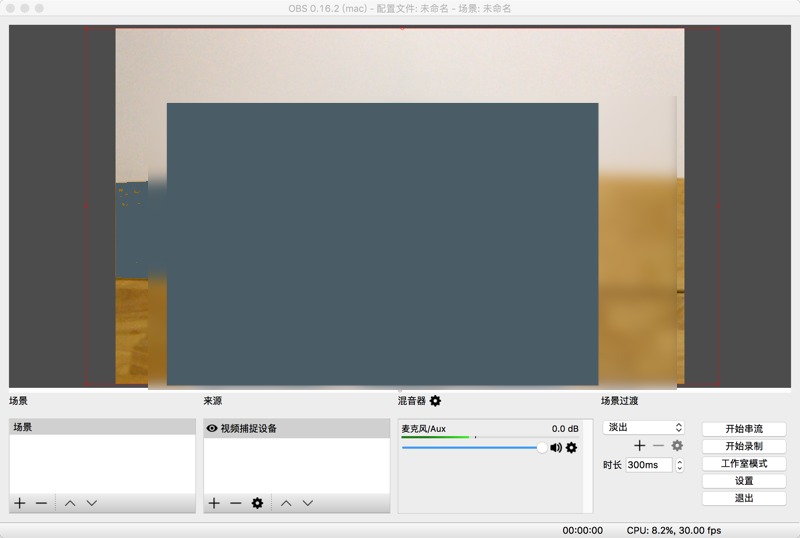Remove scene transition with minus icon
Viewport: 800px width, 538px height.
659,446
